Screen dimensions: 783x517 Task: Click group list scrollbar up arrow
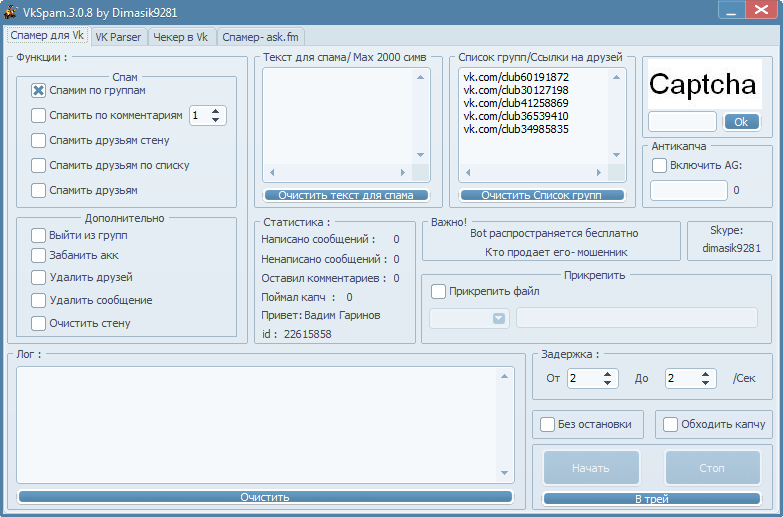616,77
